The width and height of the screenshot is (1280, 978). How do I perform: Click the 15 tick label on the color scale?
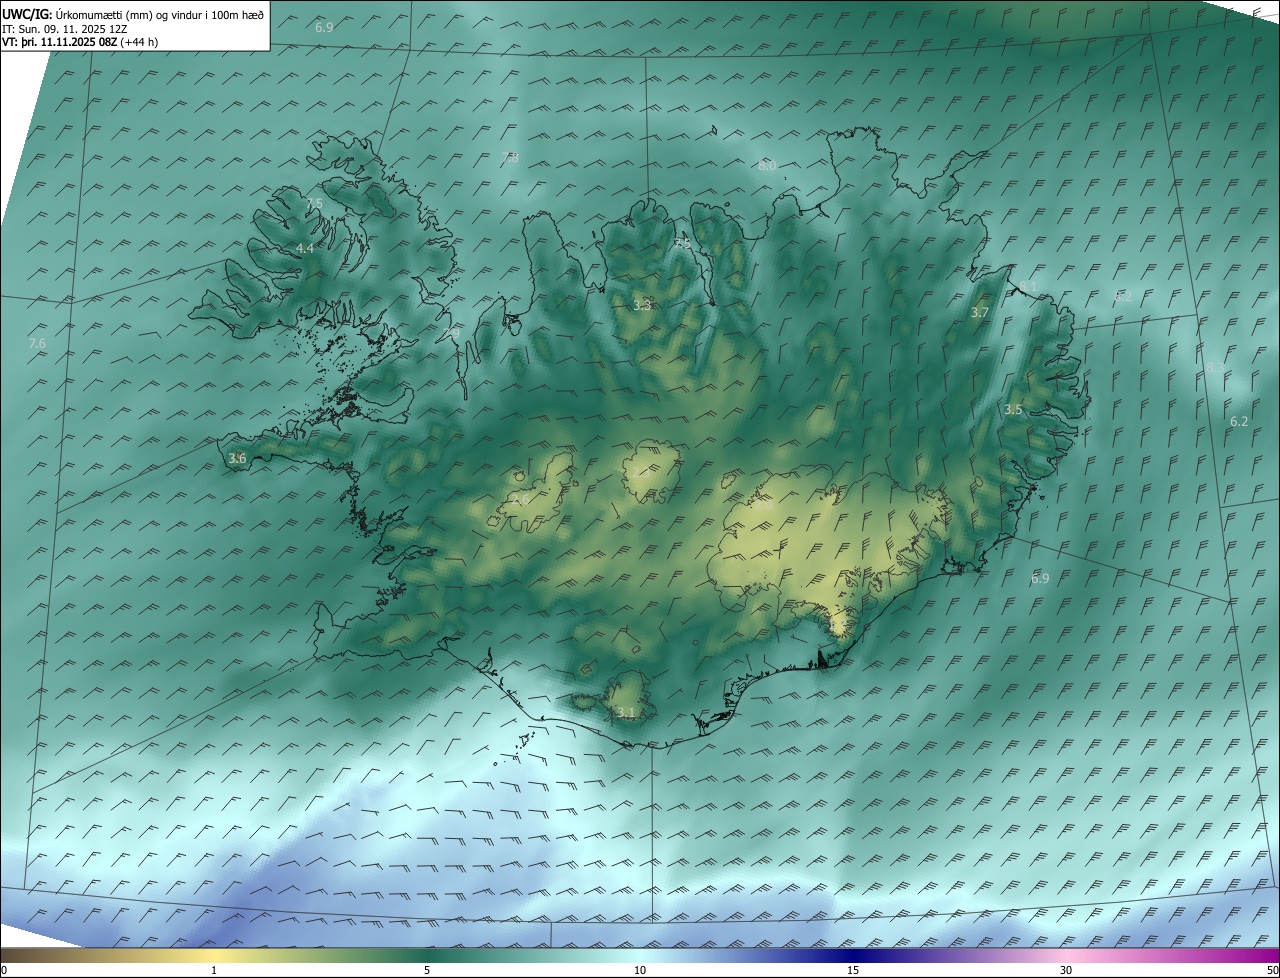click(853, 970)
